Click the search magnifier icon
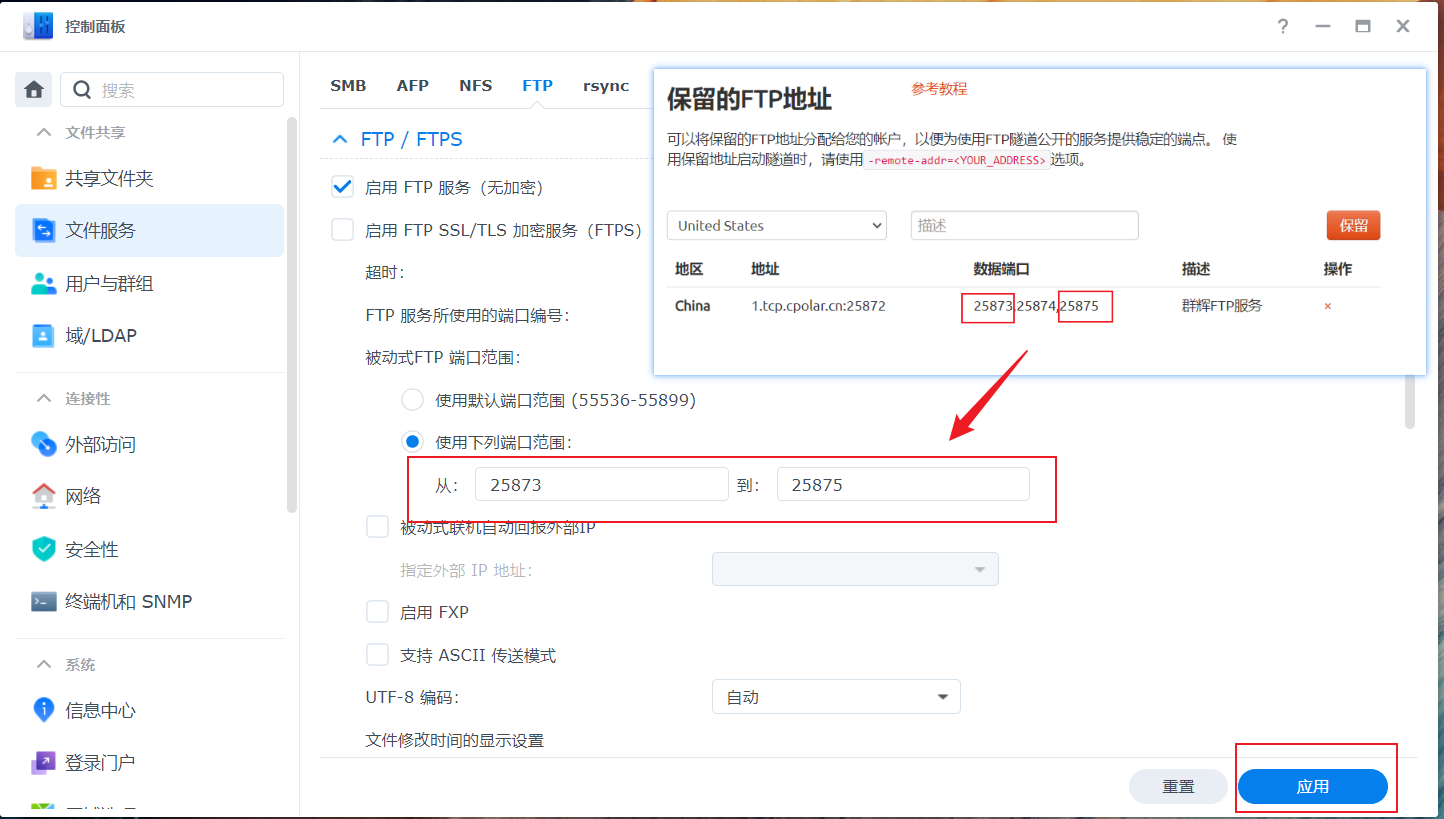The height and width of the screenshot is (819, 1444). (82, 90)
